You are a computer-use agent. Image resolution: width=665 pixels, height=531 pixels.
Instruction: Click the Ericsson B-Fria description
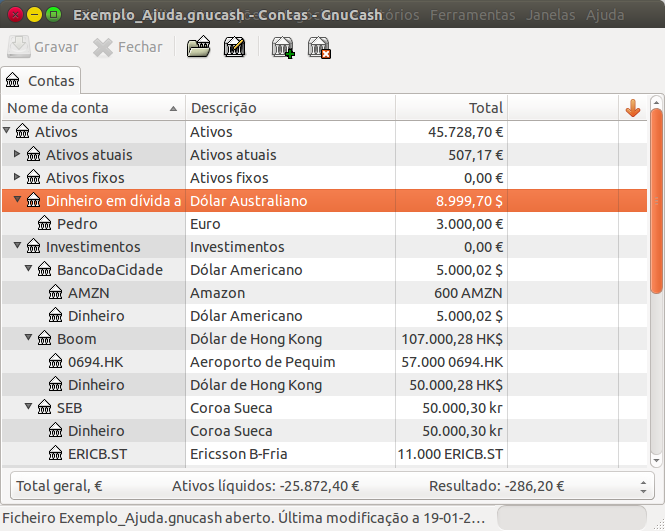239,454
